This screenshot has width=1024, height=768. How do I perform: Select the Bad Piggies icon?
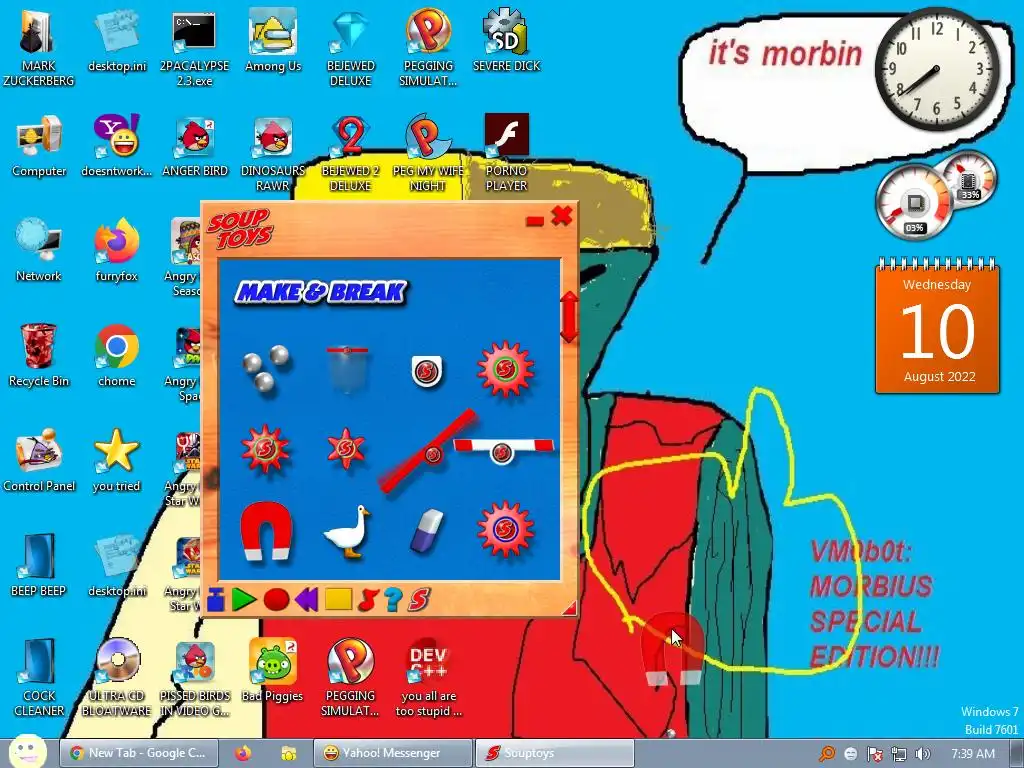coord(272,671)
